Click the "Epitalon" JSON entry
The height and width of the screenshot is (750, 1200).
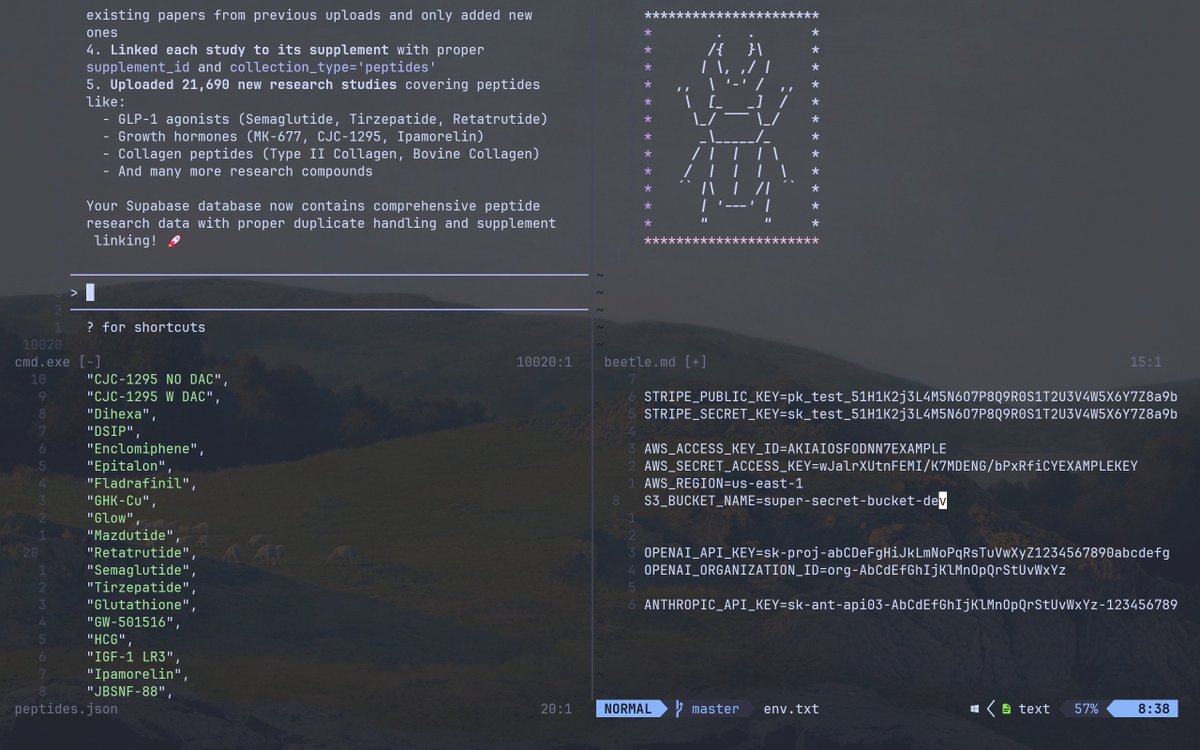(130, 466)
